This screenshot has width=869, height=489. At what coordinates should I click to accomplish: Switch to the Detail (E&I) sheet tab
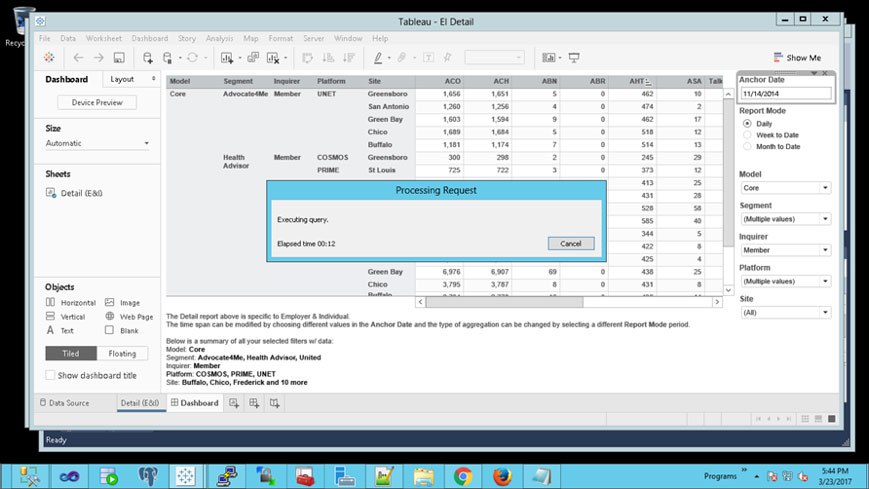pyautogui.click(x=140, y=403)
